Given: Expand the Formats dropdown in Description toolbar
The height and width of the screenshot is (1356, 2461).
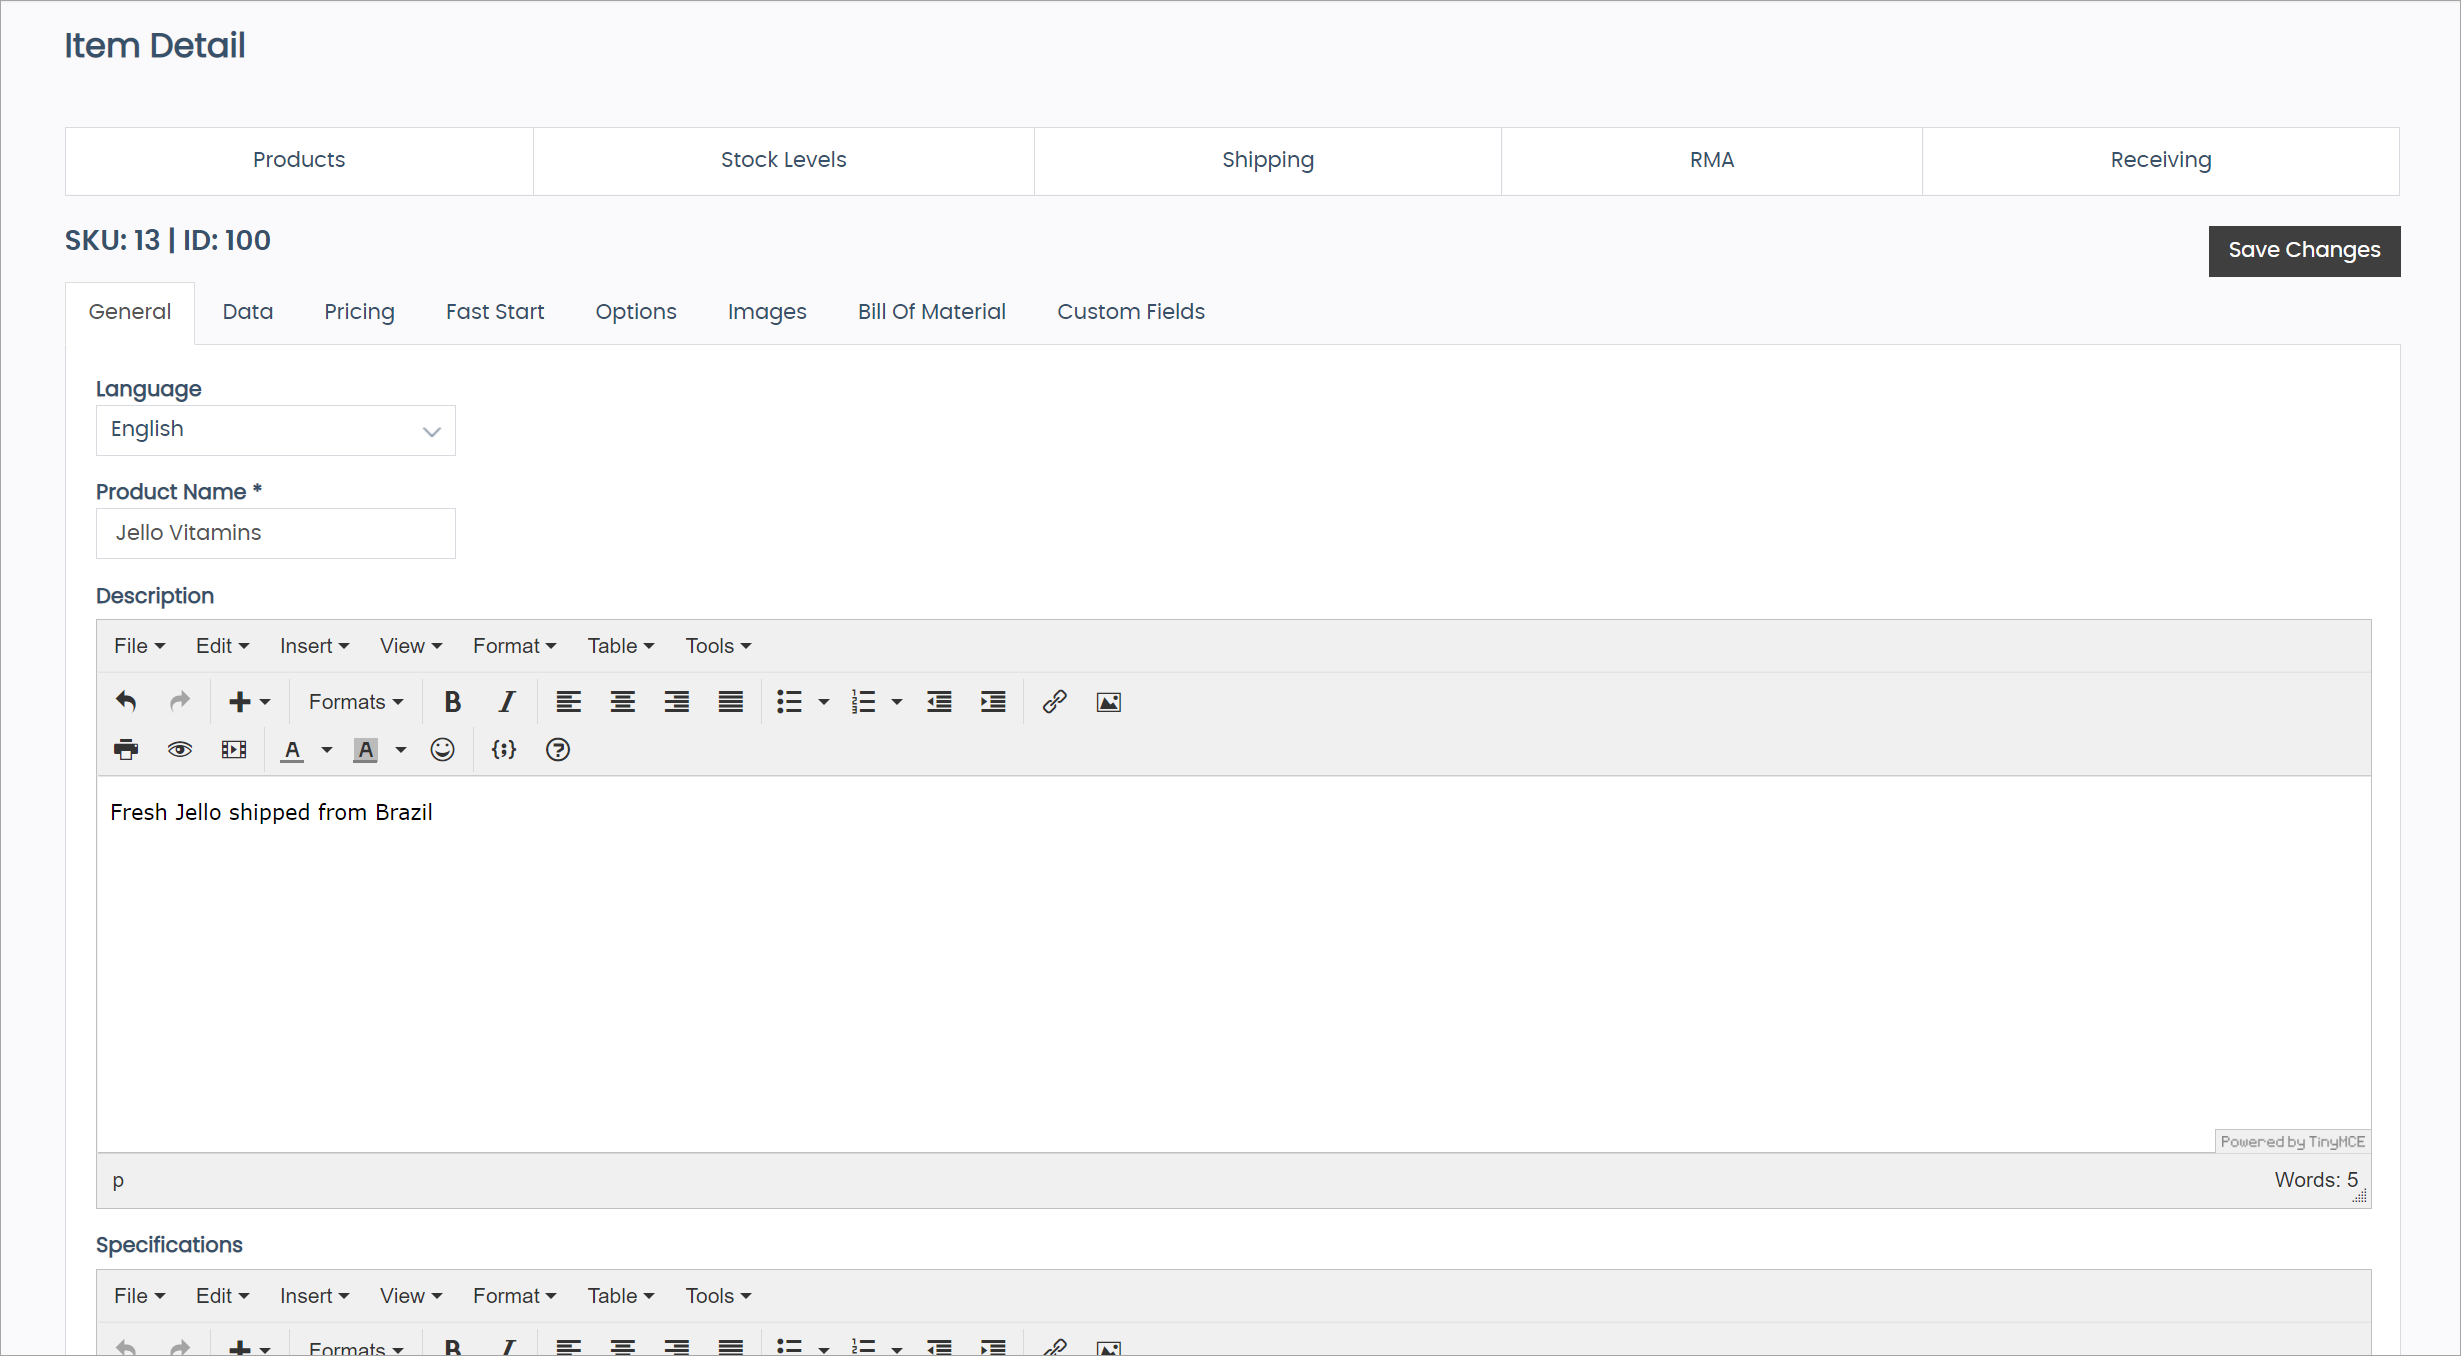Looking at the screenshot, I should (355, 702).
